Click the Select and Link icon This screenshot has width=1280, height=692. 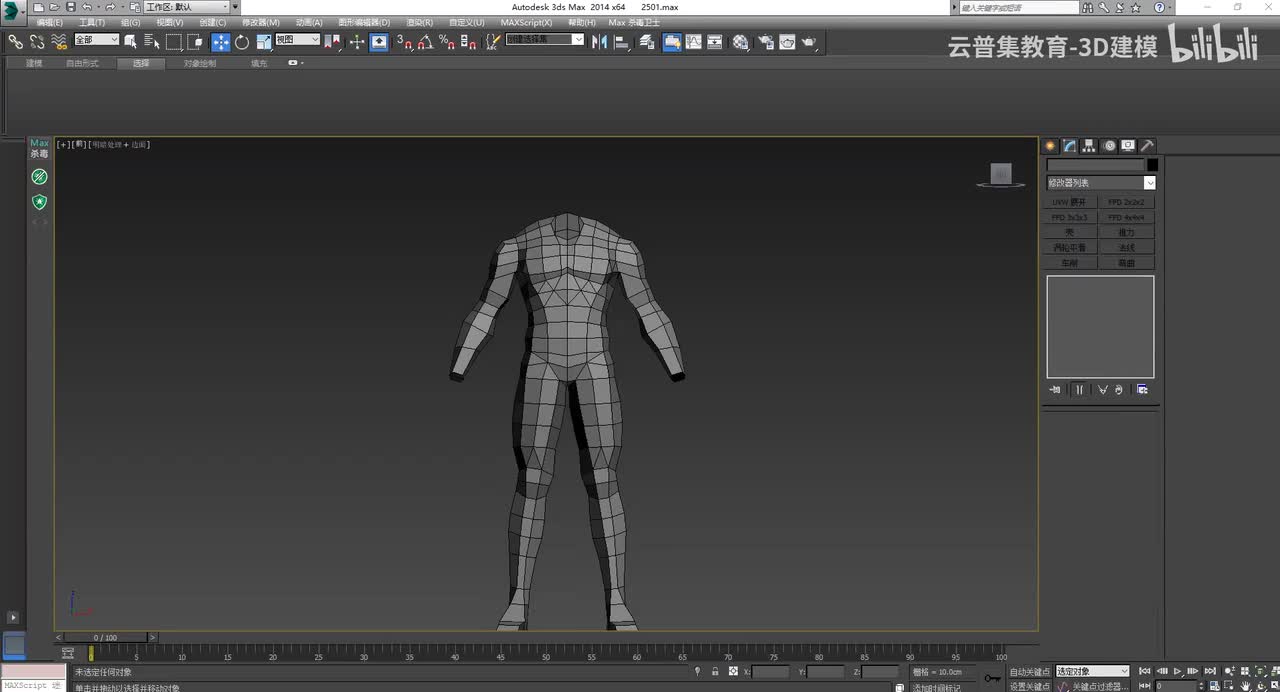point(16,42)
